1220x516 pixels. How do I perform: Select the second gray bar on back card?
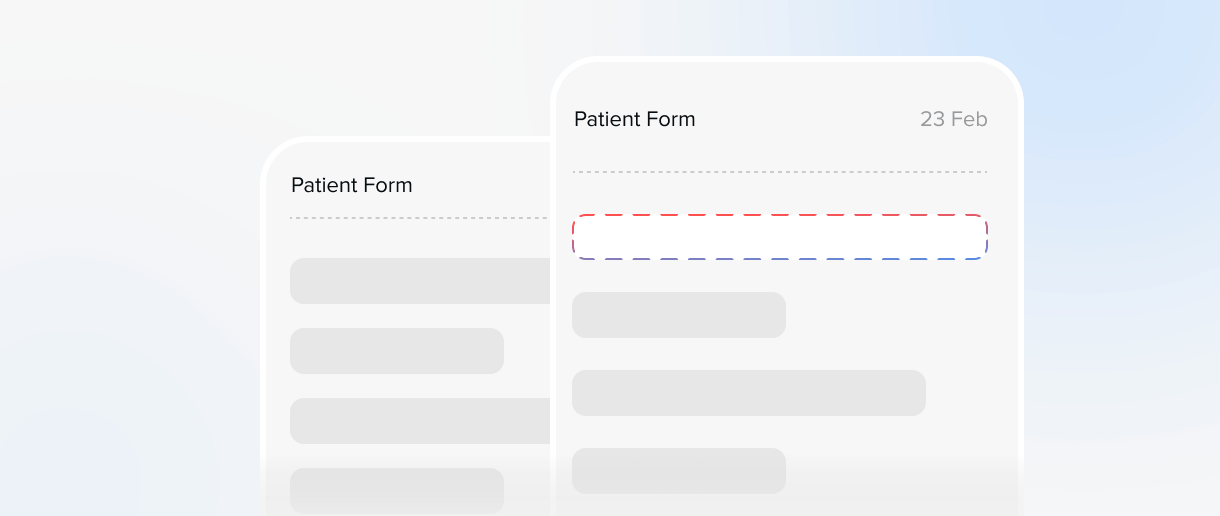click(x=396, y=351)
